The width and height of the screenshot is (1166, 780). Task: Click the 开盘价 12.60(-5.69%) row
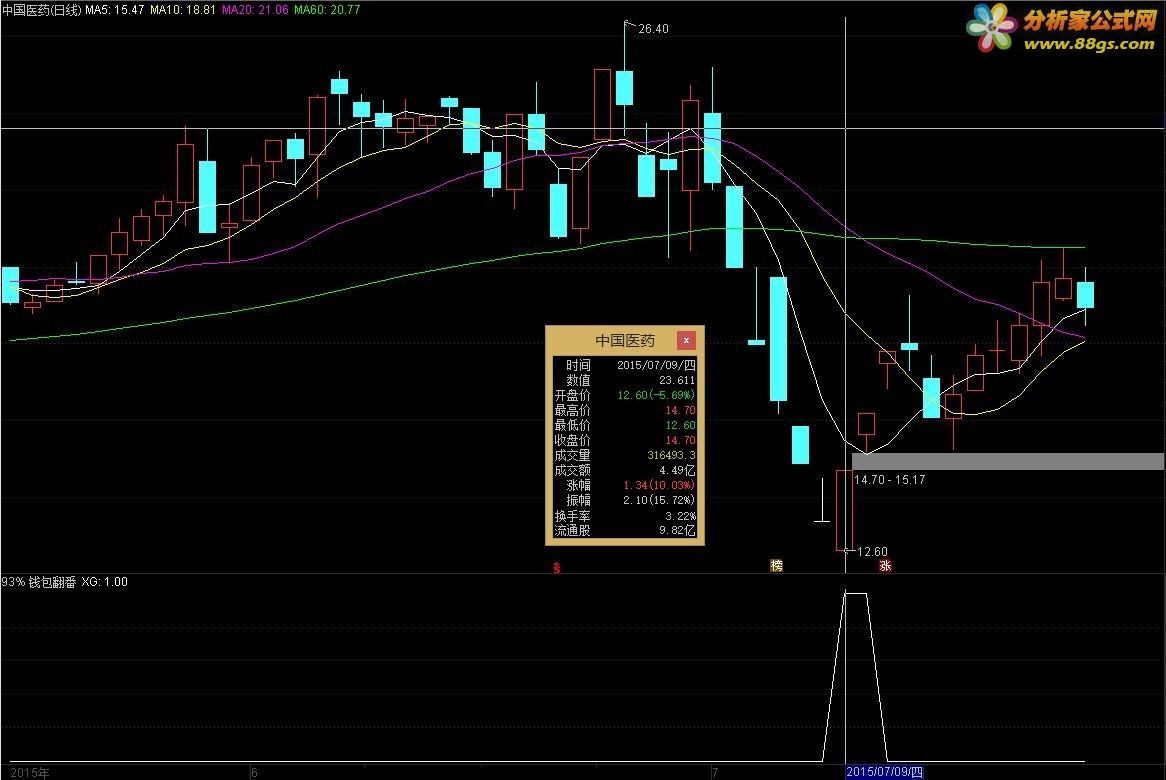625,395
